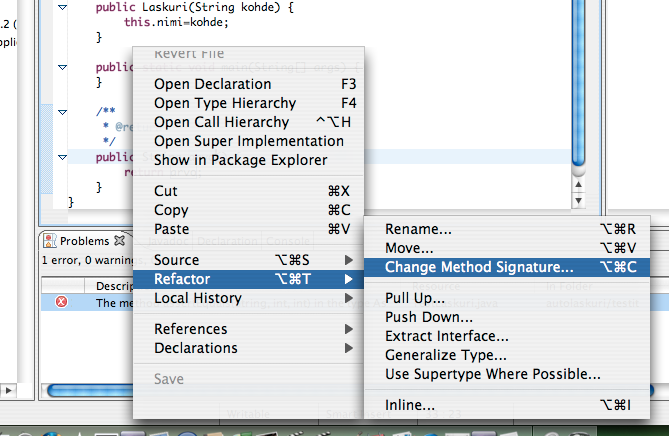
Task: Click Rename... in Refactor submenu
Action: tap(507, 229)
